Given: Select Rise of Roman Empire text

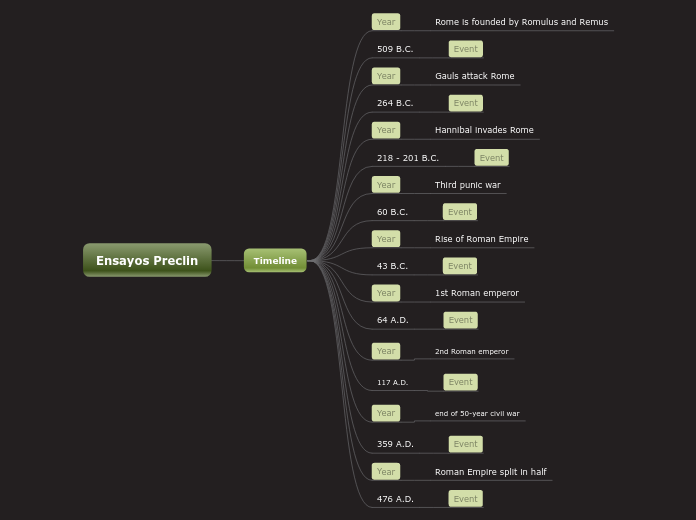Looking at the screenshot, I should click(482, 239).
